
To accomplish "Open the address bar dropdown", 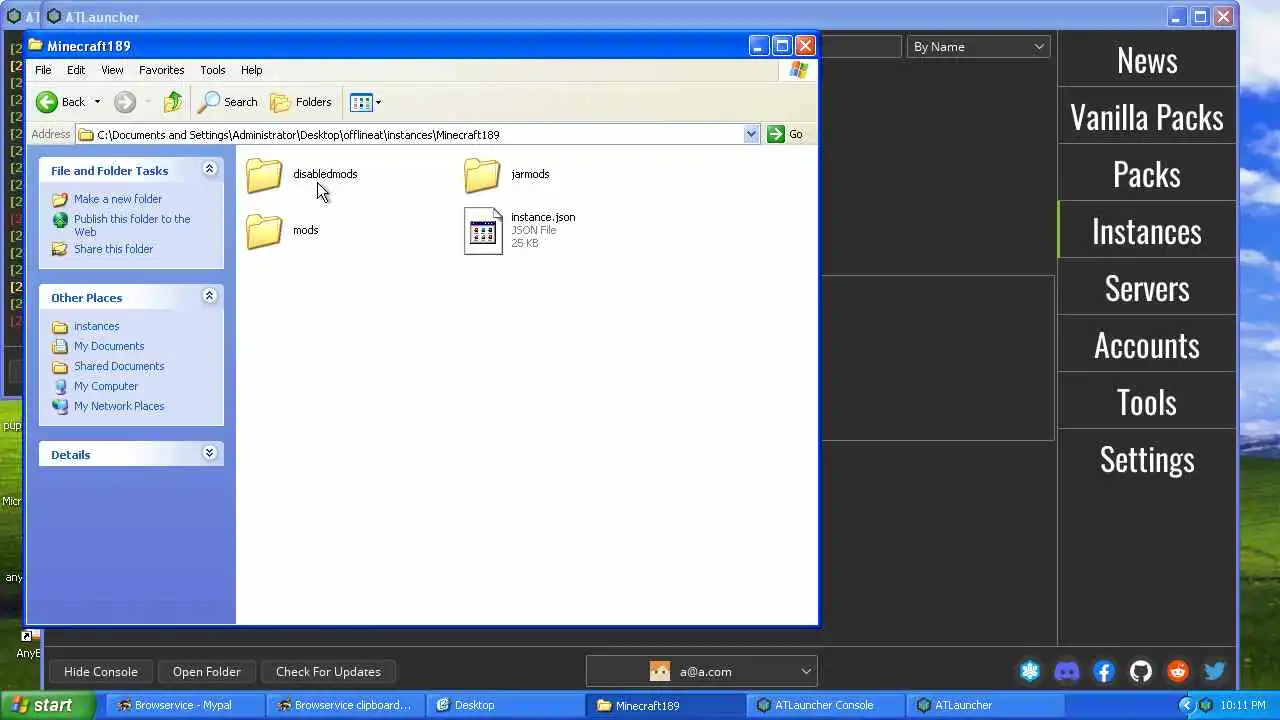I will pos(751,134).
